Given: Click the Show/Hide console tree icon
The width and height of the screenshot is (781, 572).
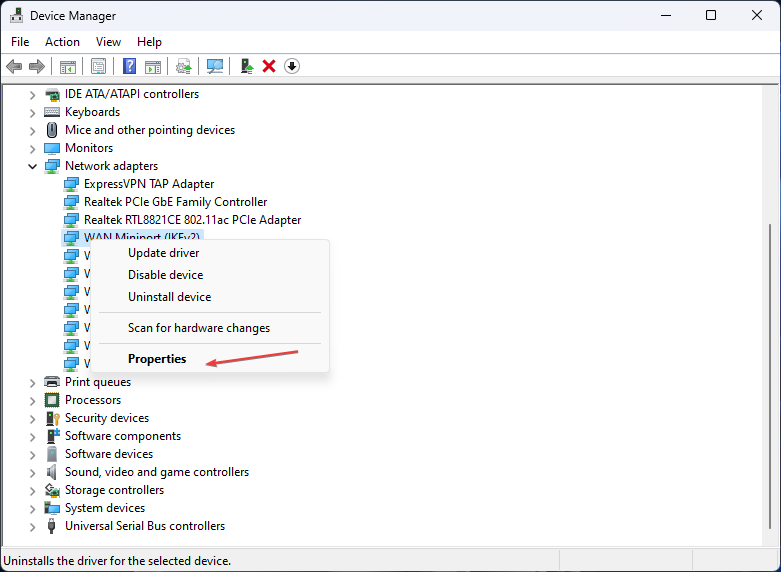Looking at the screenshot, I should [68, 66].
